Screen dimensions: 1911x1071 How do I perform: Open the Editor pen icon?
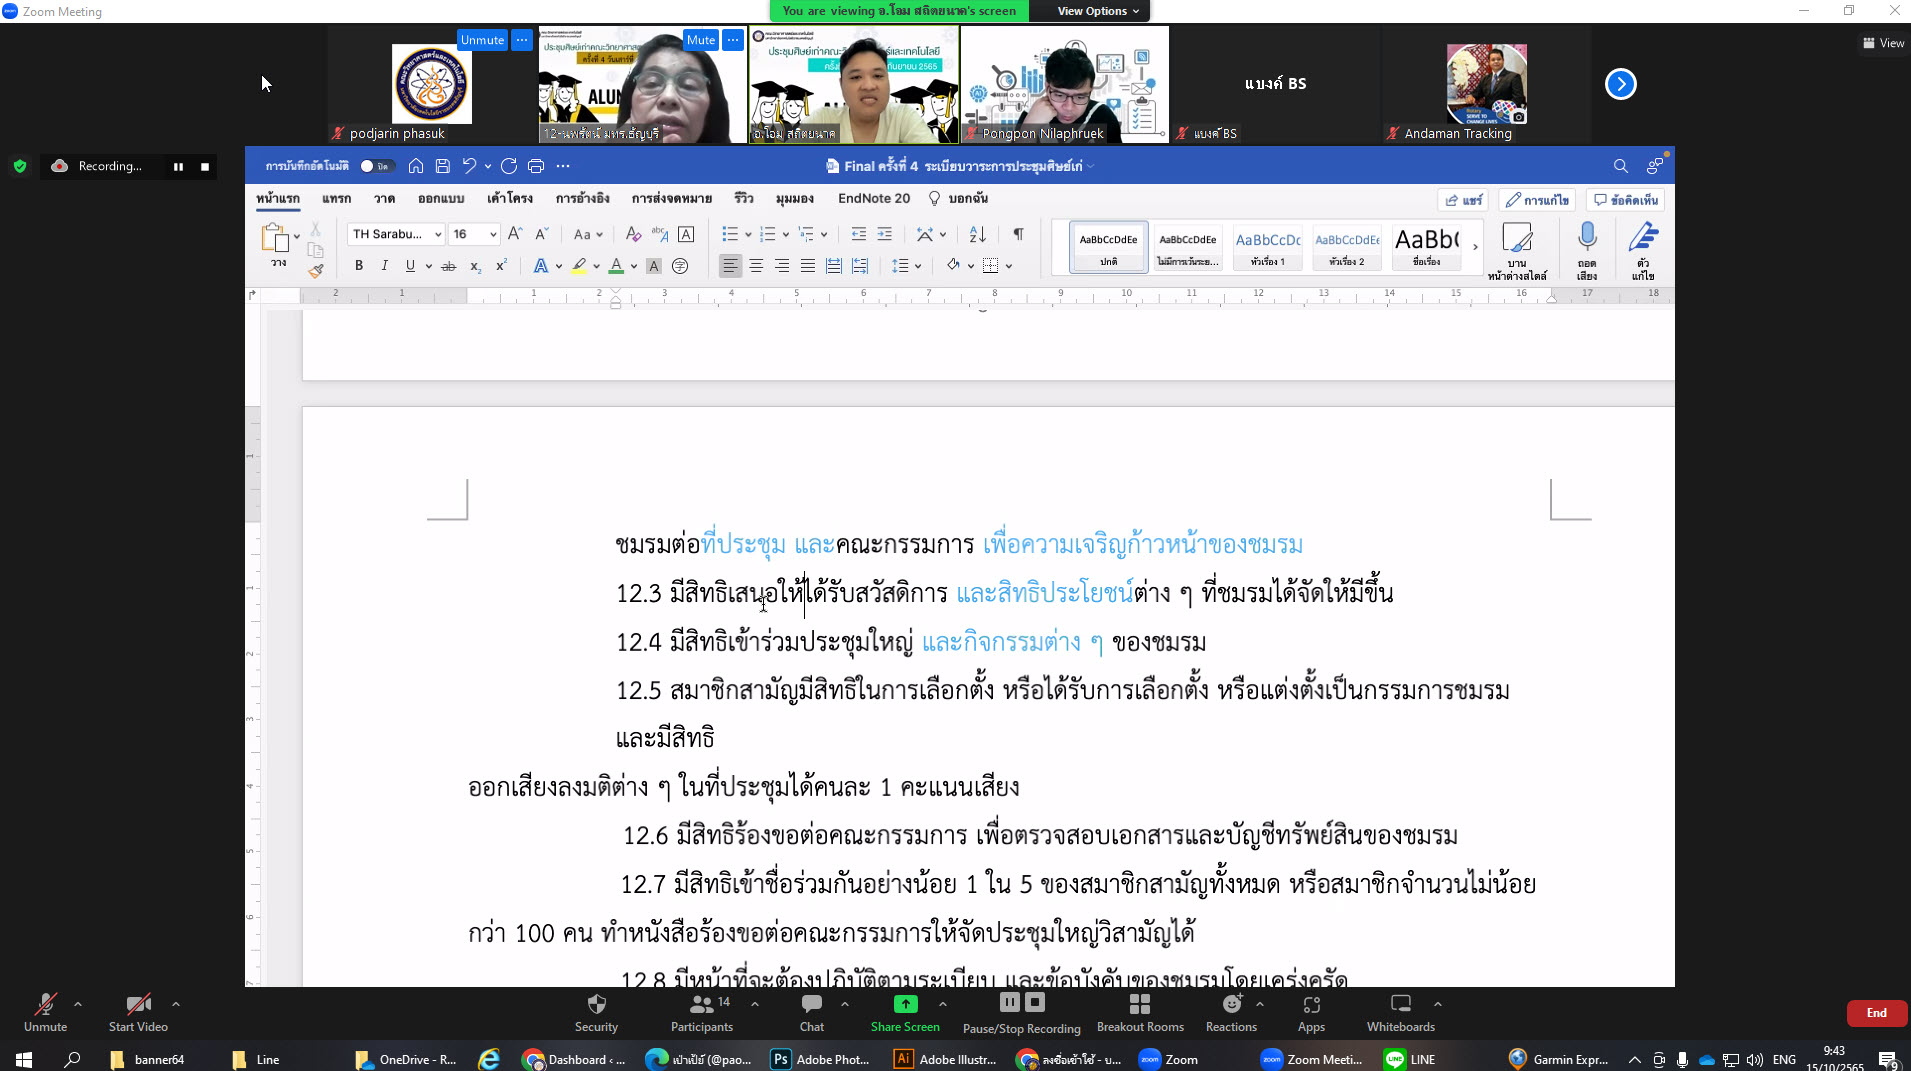[1643, 250]
